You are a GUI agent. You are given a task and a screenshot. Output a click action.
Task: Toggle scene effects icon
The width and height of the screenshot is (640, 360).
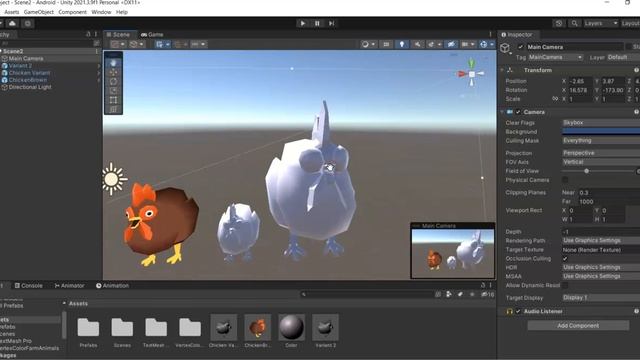click(x=431, y=44)
